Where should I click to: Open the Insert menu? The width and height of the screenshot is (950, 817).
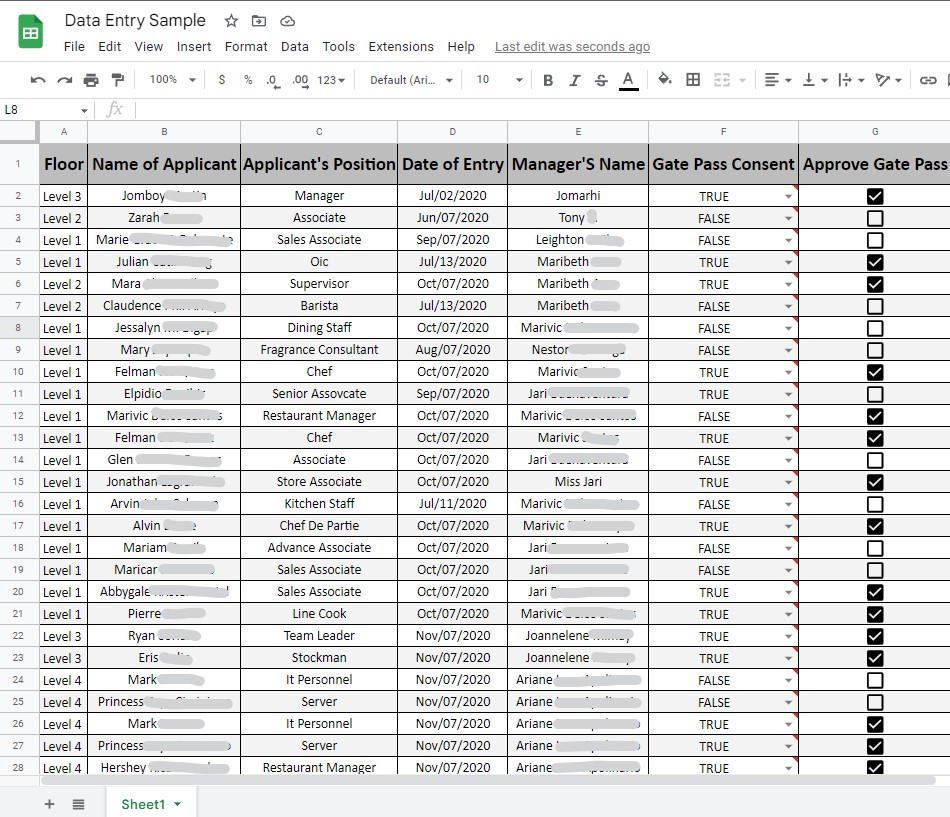[194, 47]
